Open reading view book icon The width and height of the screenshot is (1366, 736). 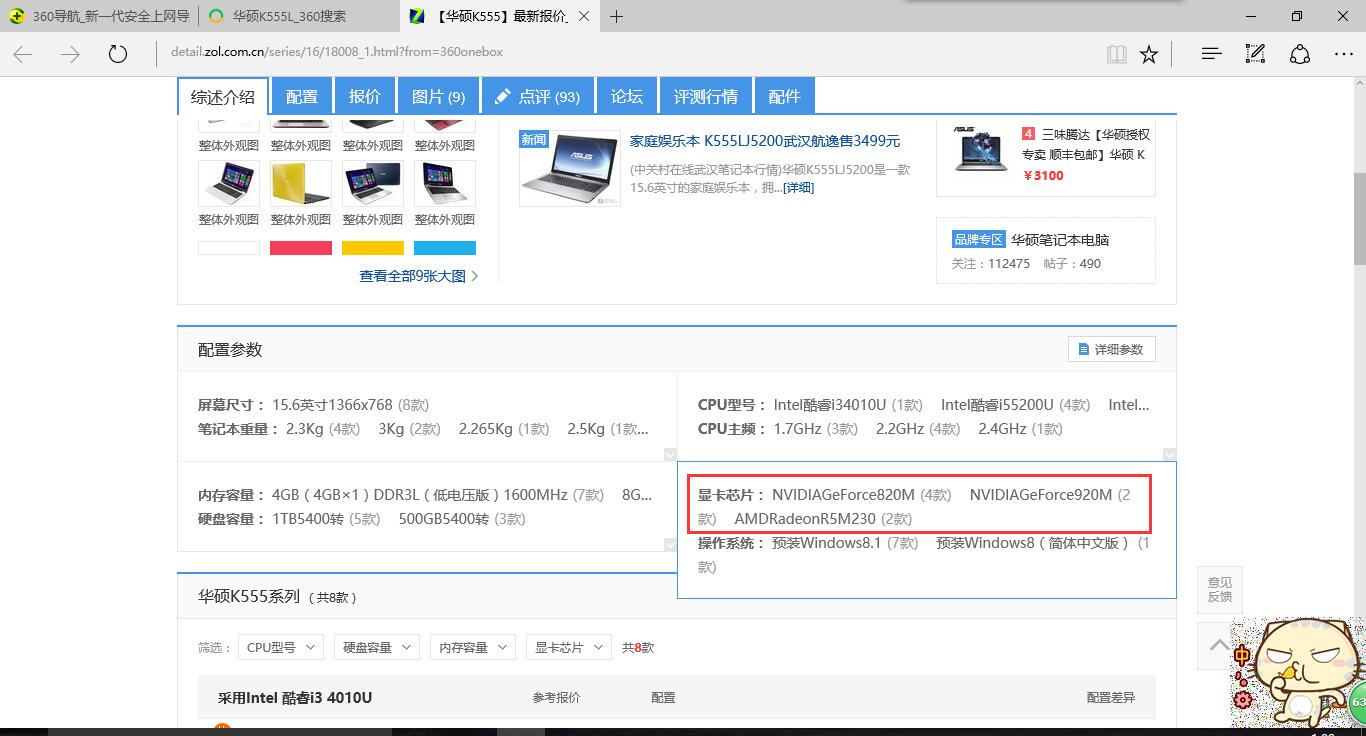click(1117, 54)
